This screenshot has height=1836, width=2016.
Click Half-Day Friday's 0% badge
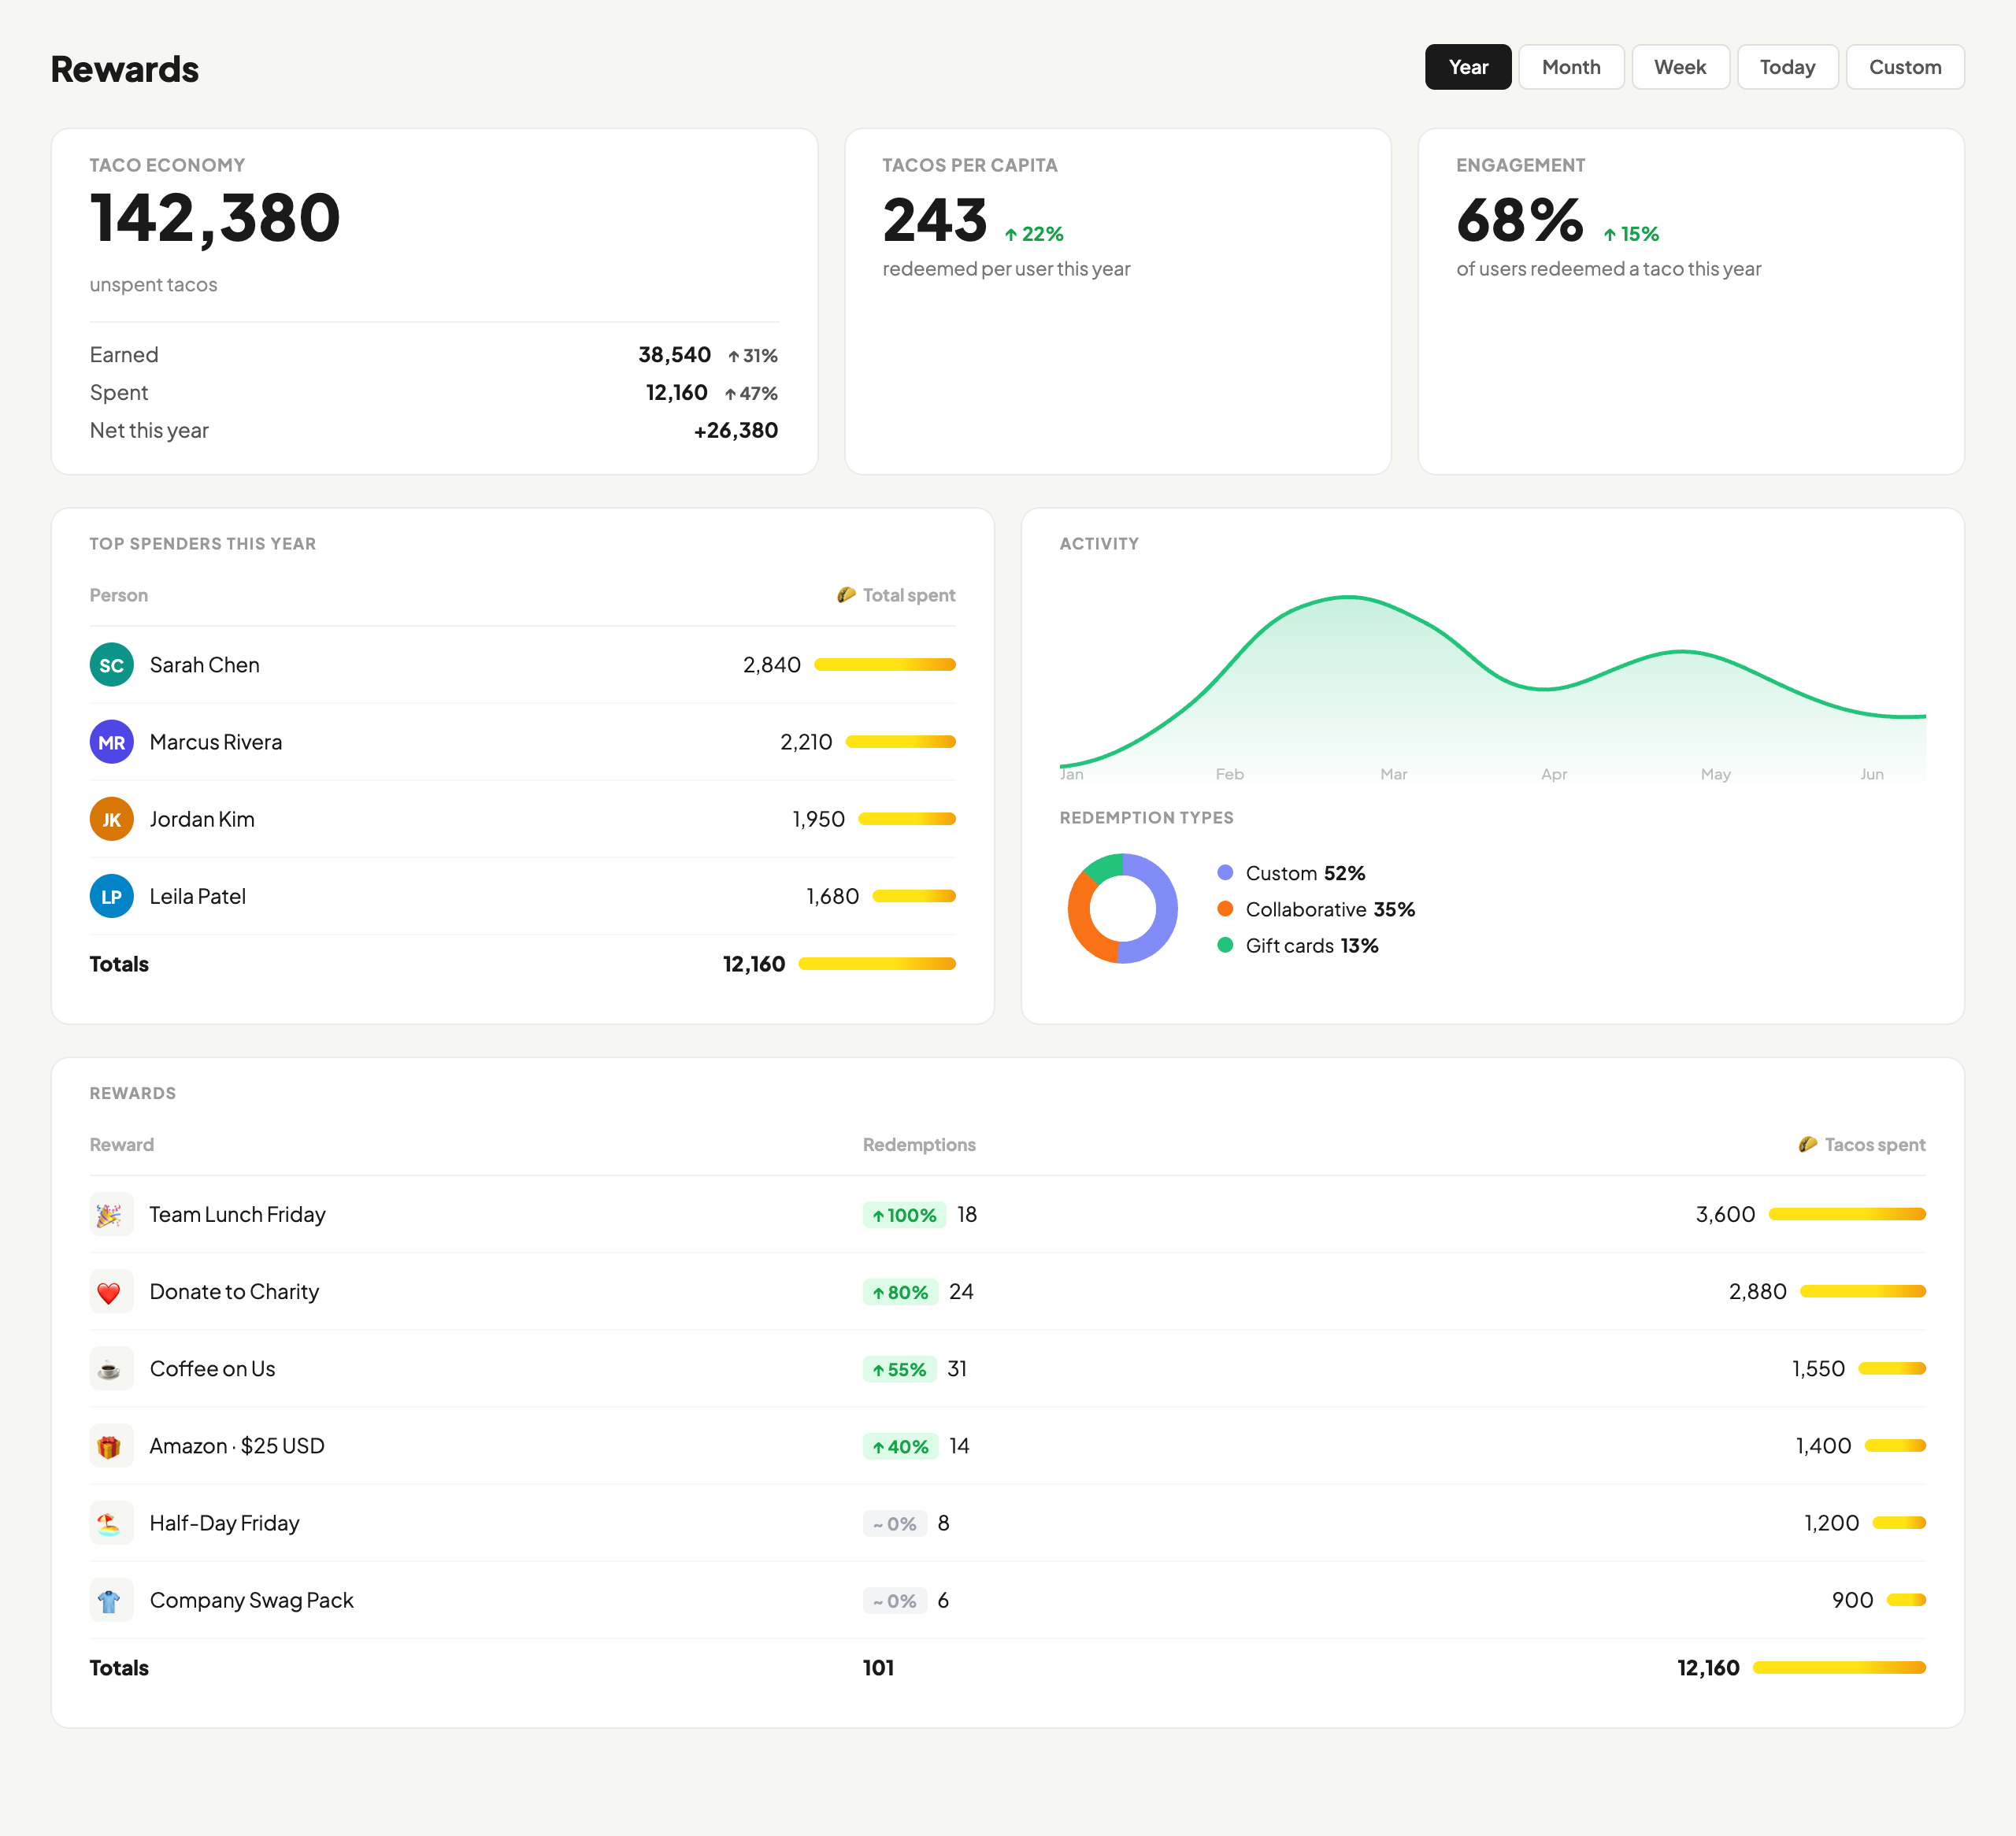[894, 1523]
